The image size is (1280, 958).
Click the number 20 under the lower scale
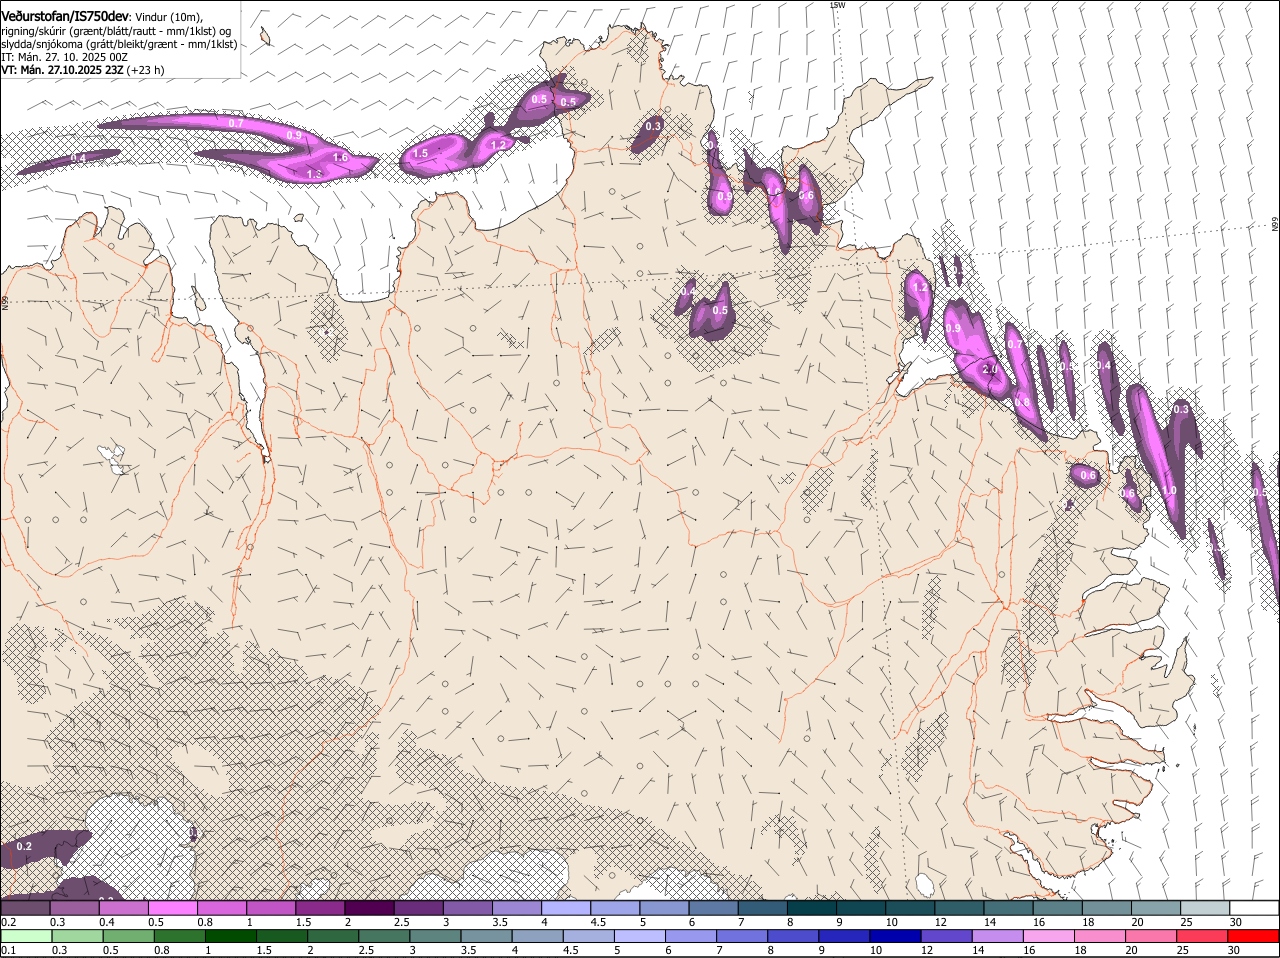(x=1131, y=950)
